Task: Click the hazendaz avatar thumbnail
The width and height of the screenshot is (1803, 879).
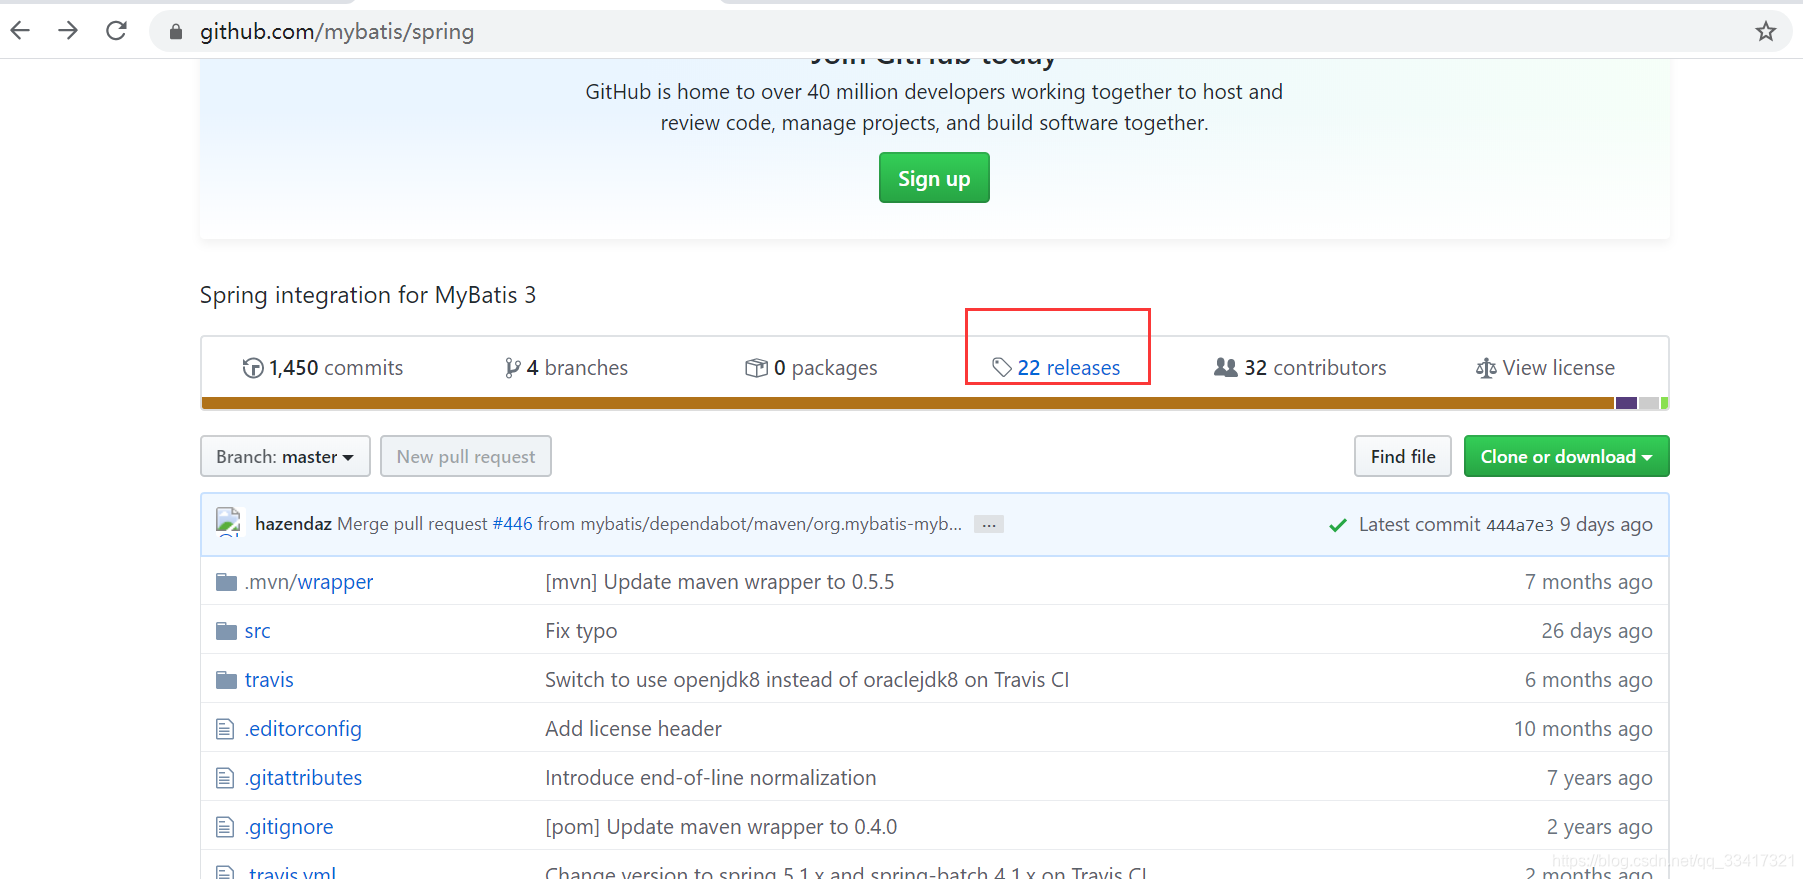Action: click(x=229, y=522)
